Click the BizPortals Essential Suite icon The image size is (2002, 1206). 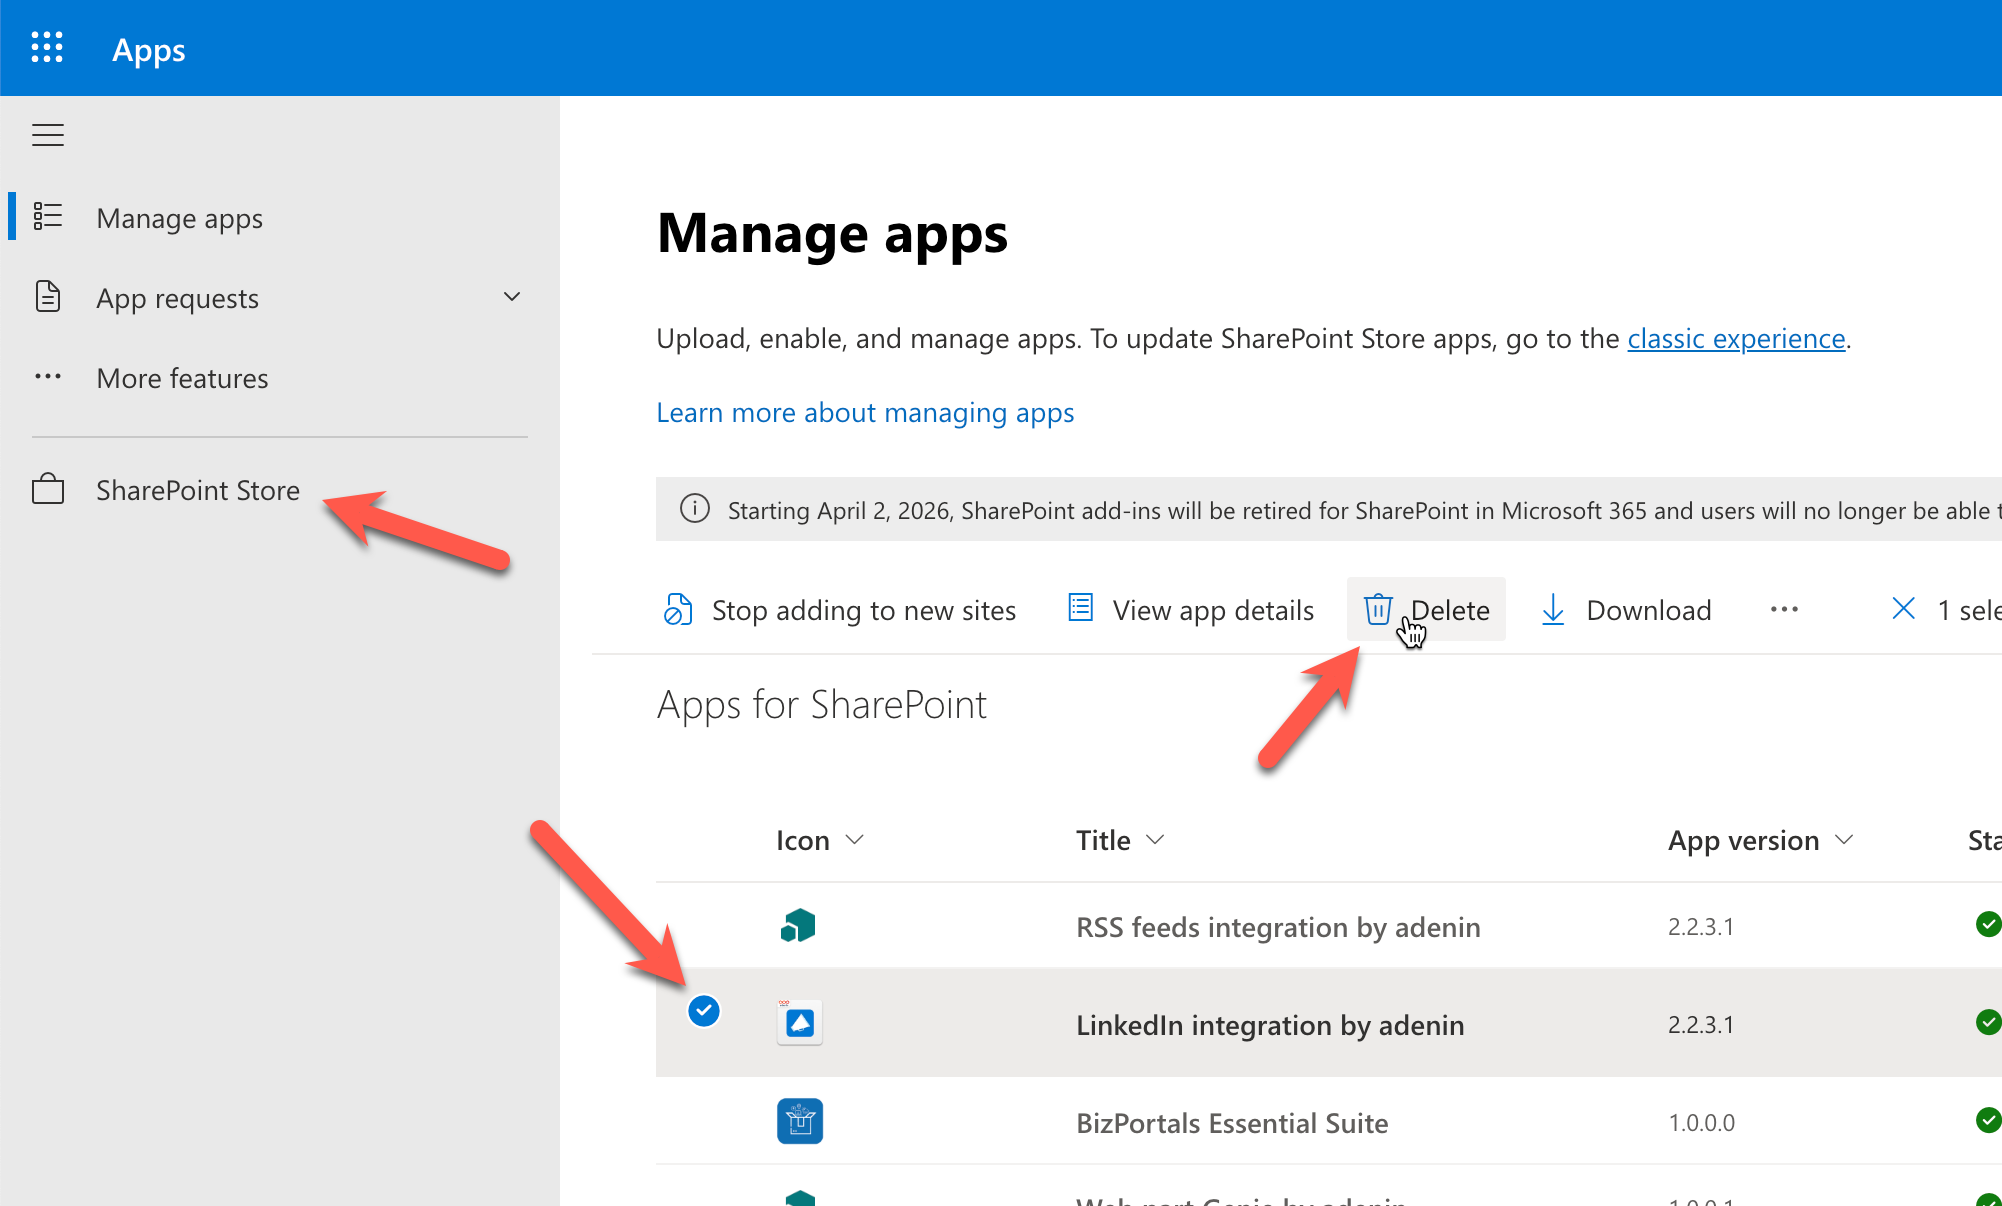coord(799,1121)
